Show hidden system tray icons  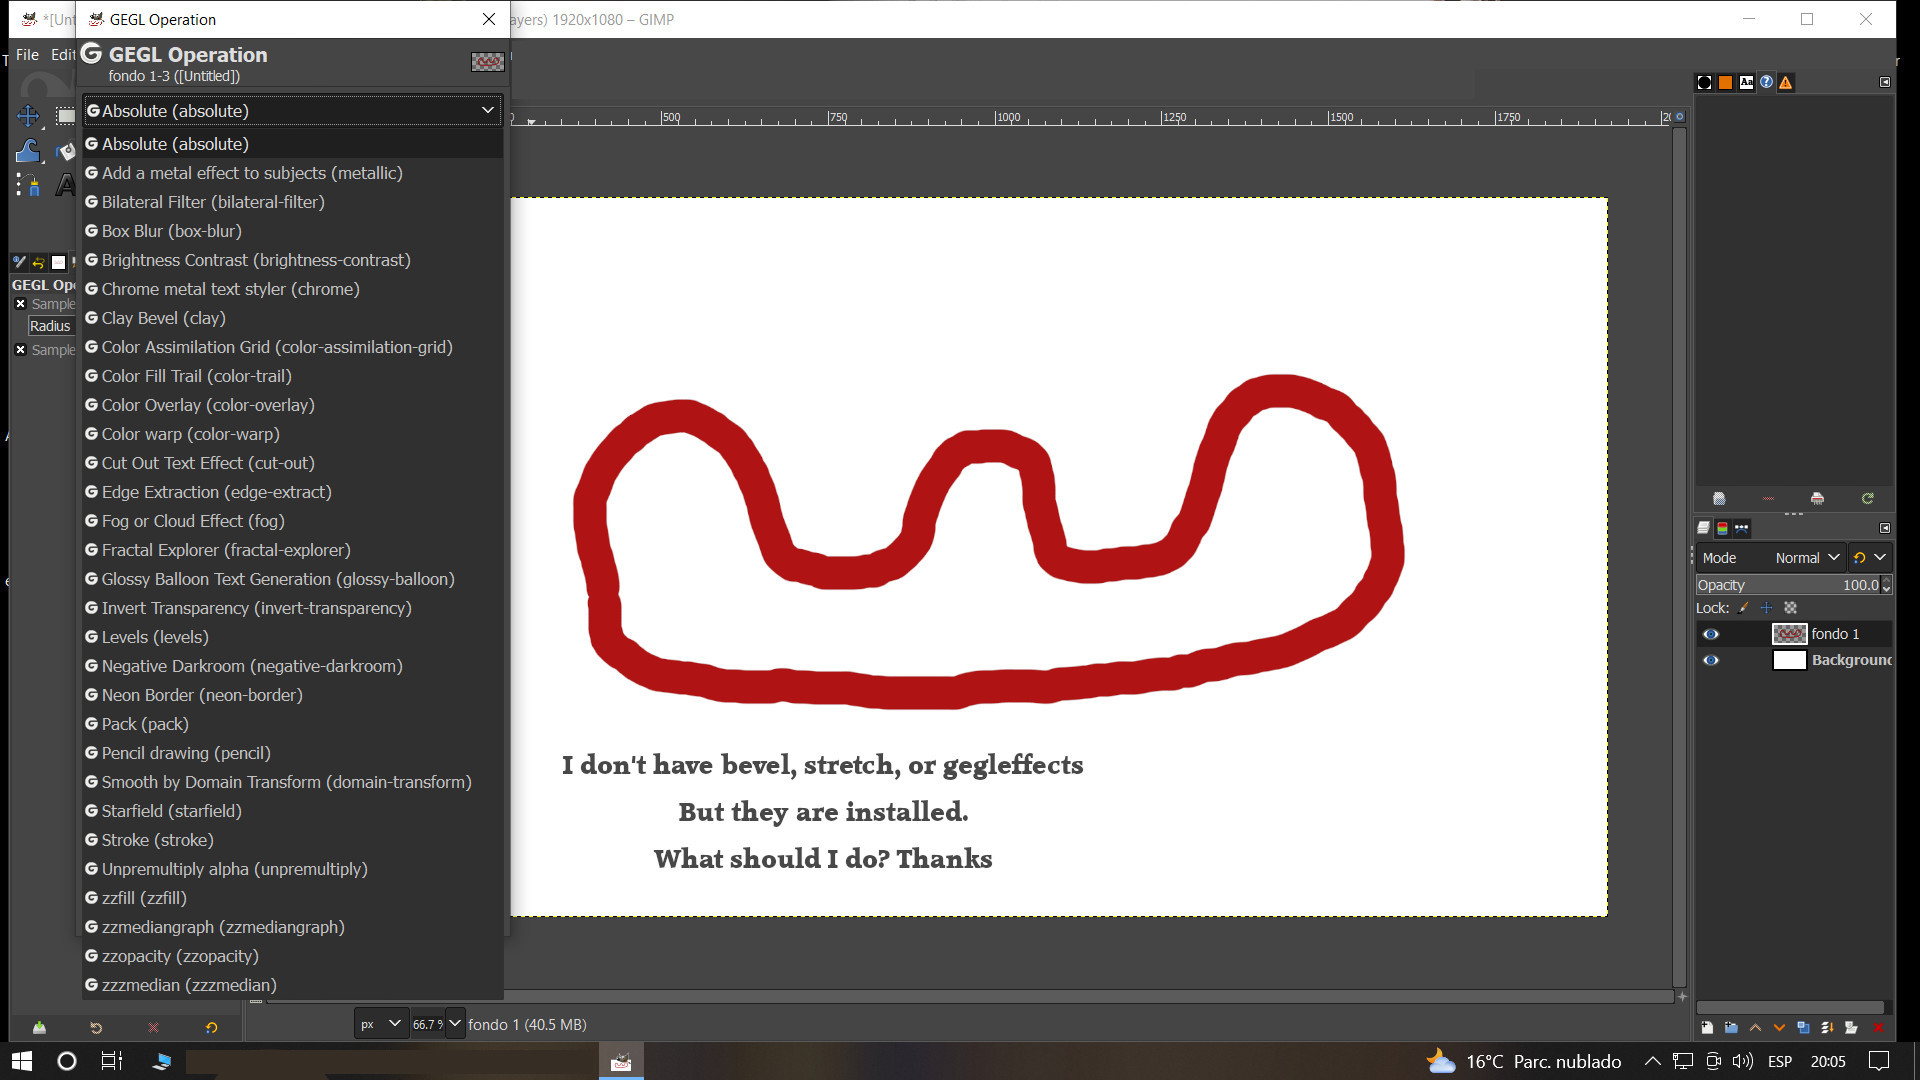[x=1652, y=1061]
